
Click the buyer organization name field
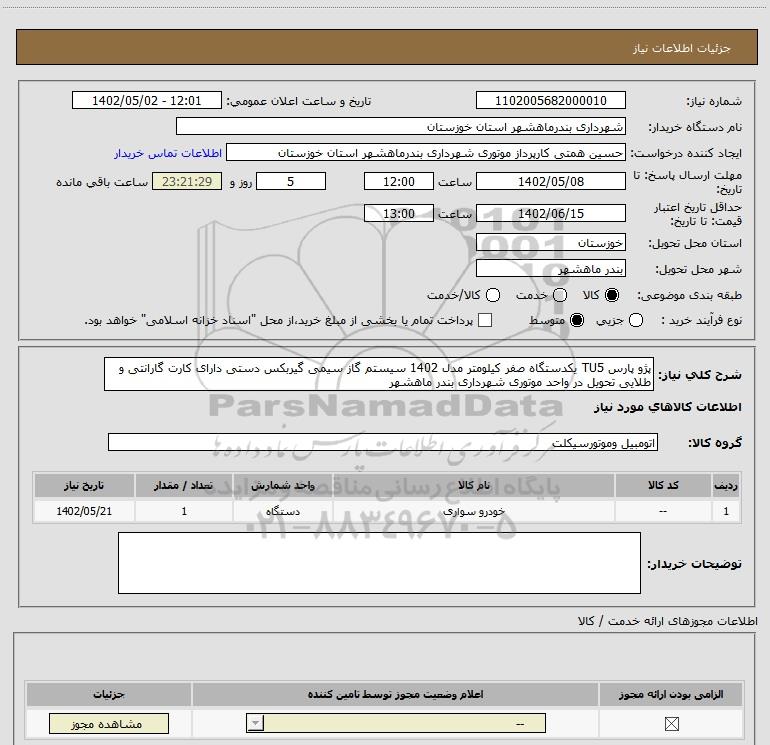tap(401, 127)
